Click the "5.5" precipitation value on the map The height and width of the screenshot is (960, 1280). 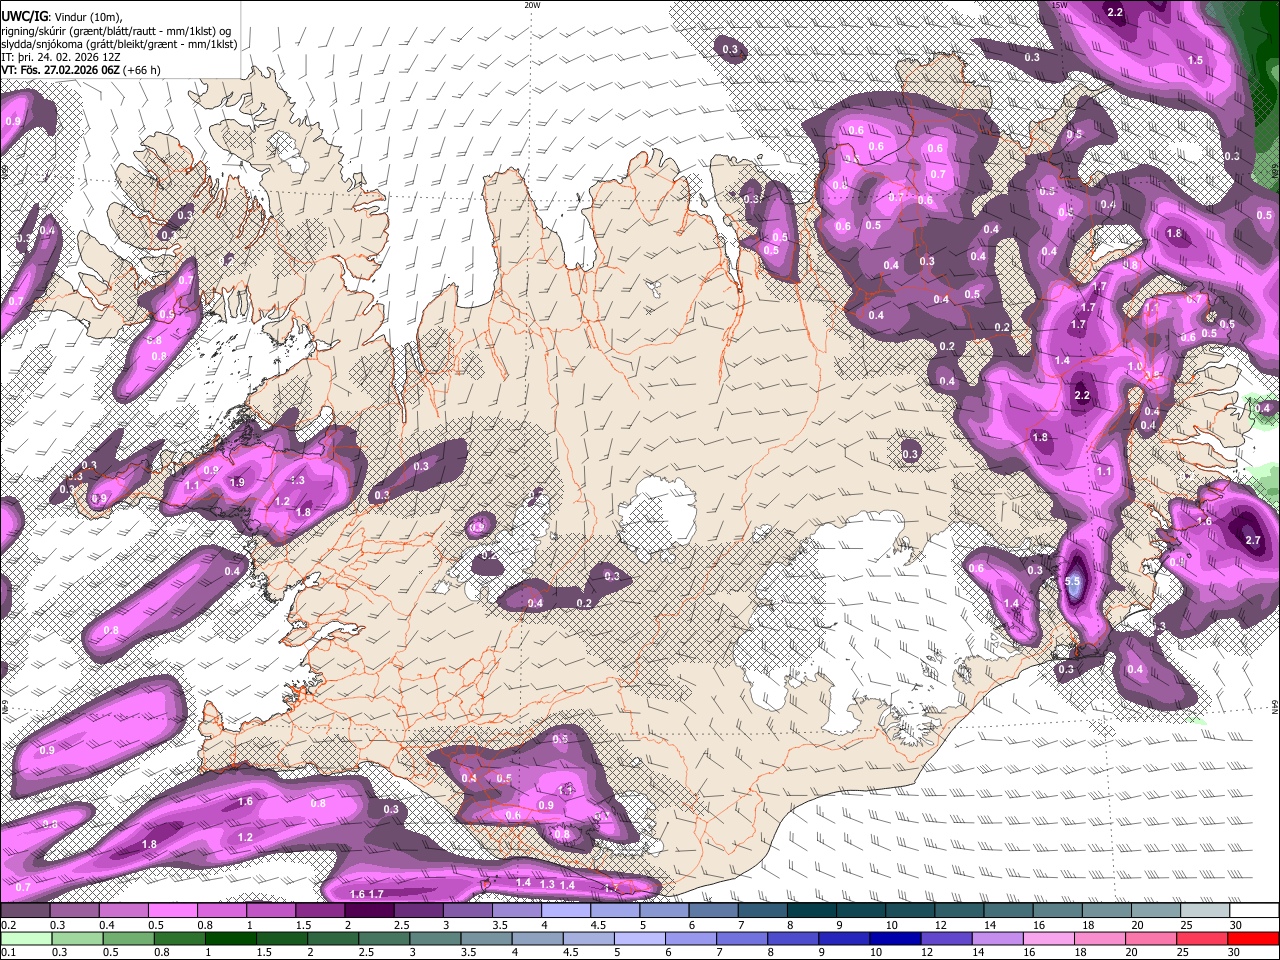[x=1074, y=582]
